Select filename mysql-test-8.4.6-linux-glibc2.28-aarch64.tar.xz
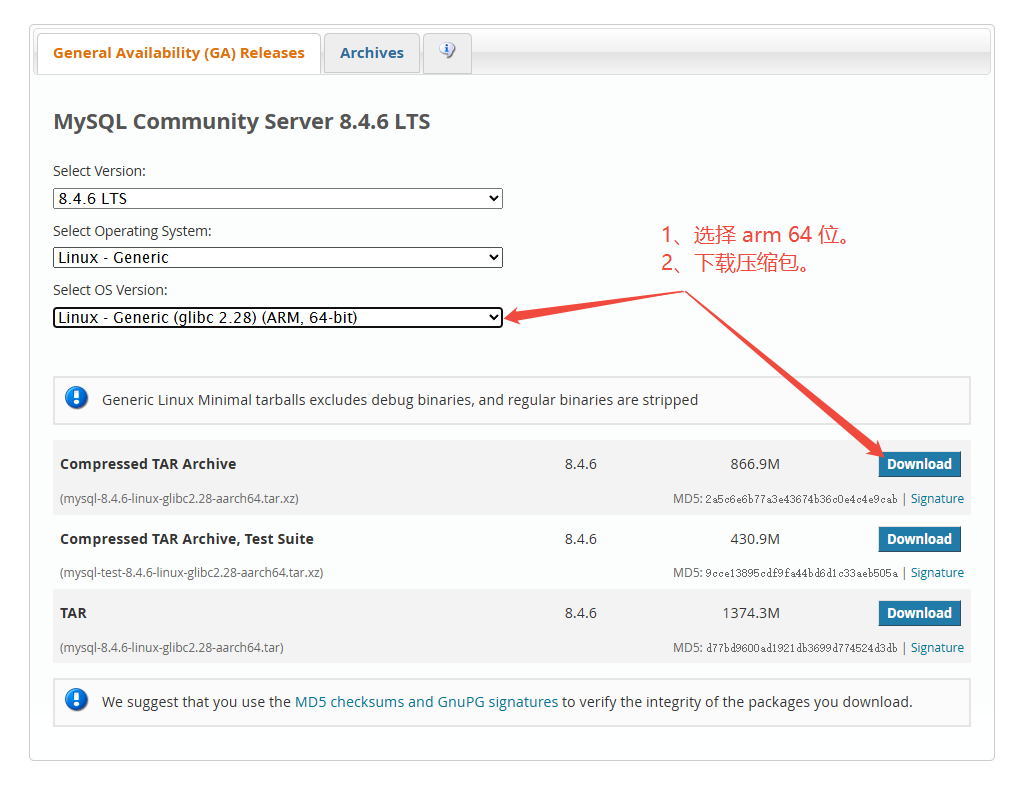Image resolution: width=1025 pixels, height=792 pixels. tap(192, 572)
